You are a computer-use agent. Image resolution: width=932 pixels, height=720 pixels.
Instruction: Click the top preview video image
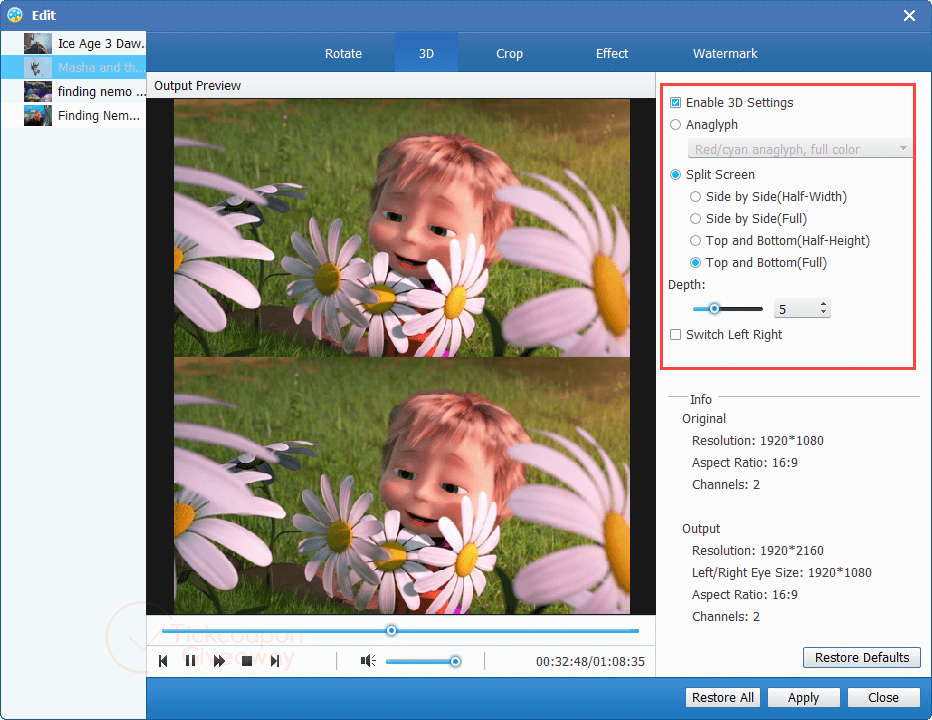402,228
